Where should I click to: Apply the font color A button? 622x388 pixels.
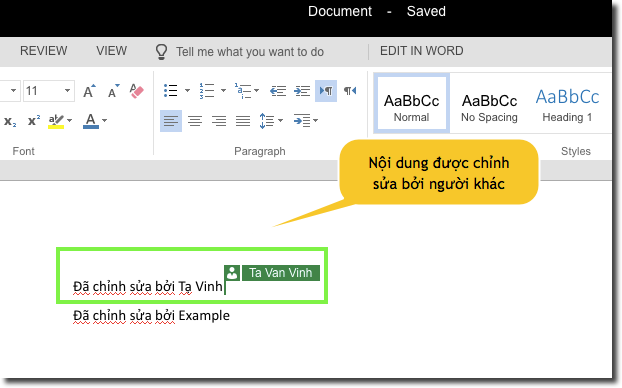coord(90,121)
